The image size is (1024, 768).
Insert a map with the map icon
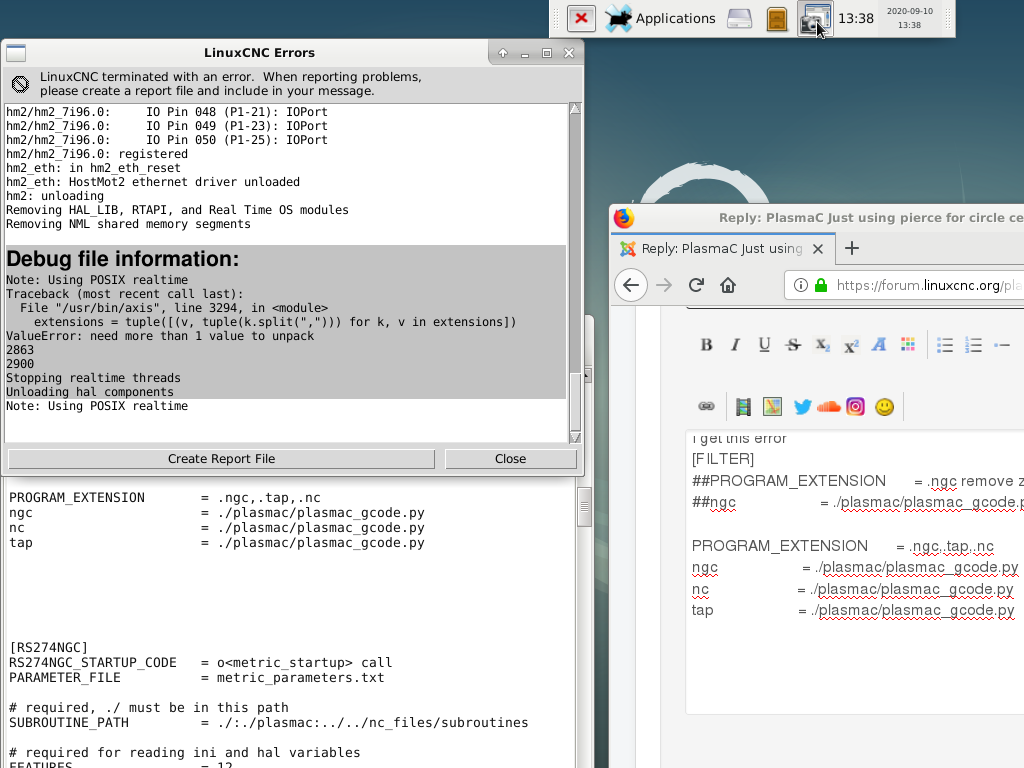coord(772,407)
